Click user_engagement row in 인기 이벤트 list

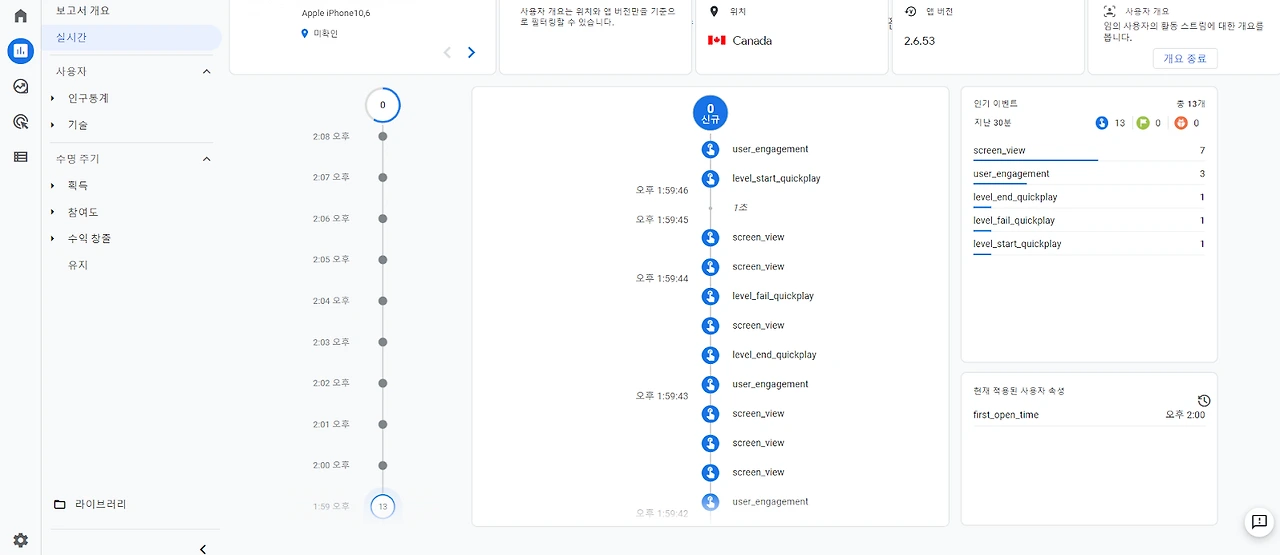[x=1089, y=174]
